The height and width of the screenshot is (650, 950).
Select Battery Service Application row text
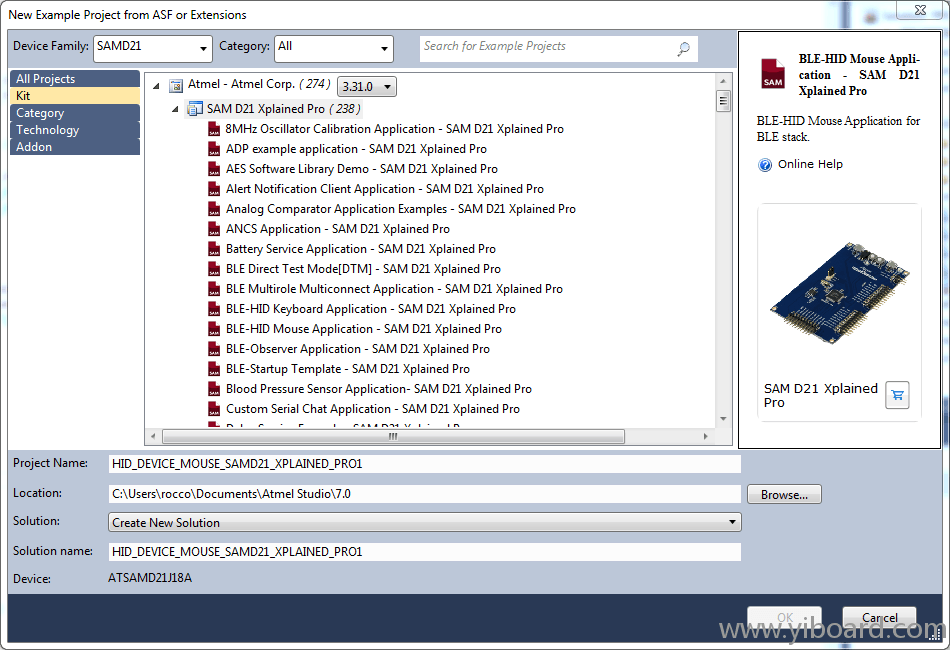click(x=360, y=249)
